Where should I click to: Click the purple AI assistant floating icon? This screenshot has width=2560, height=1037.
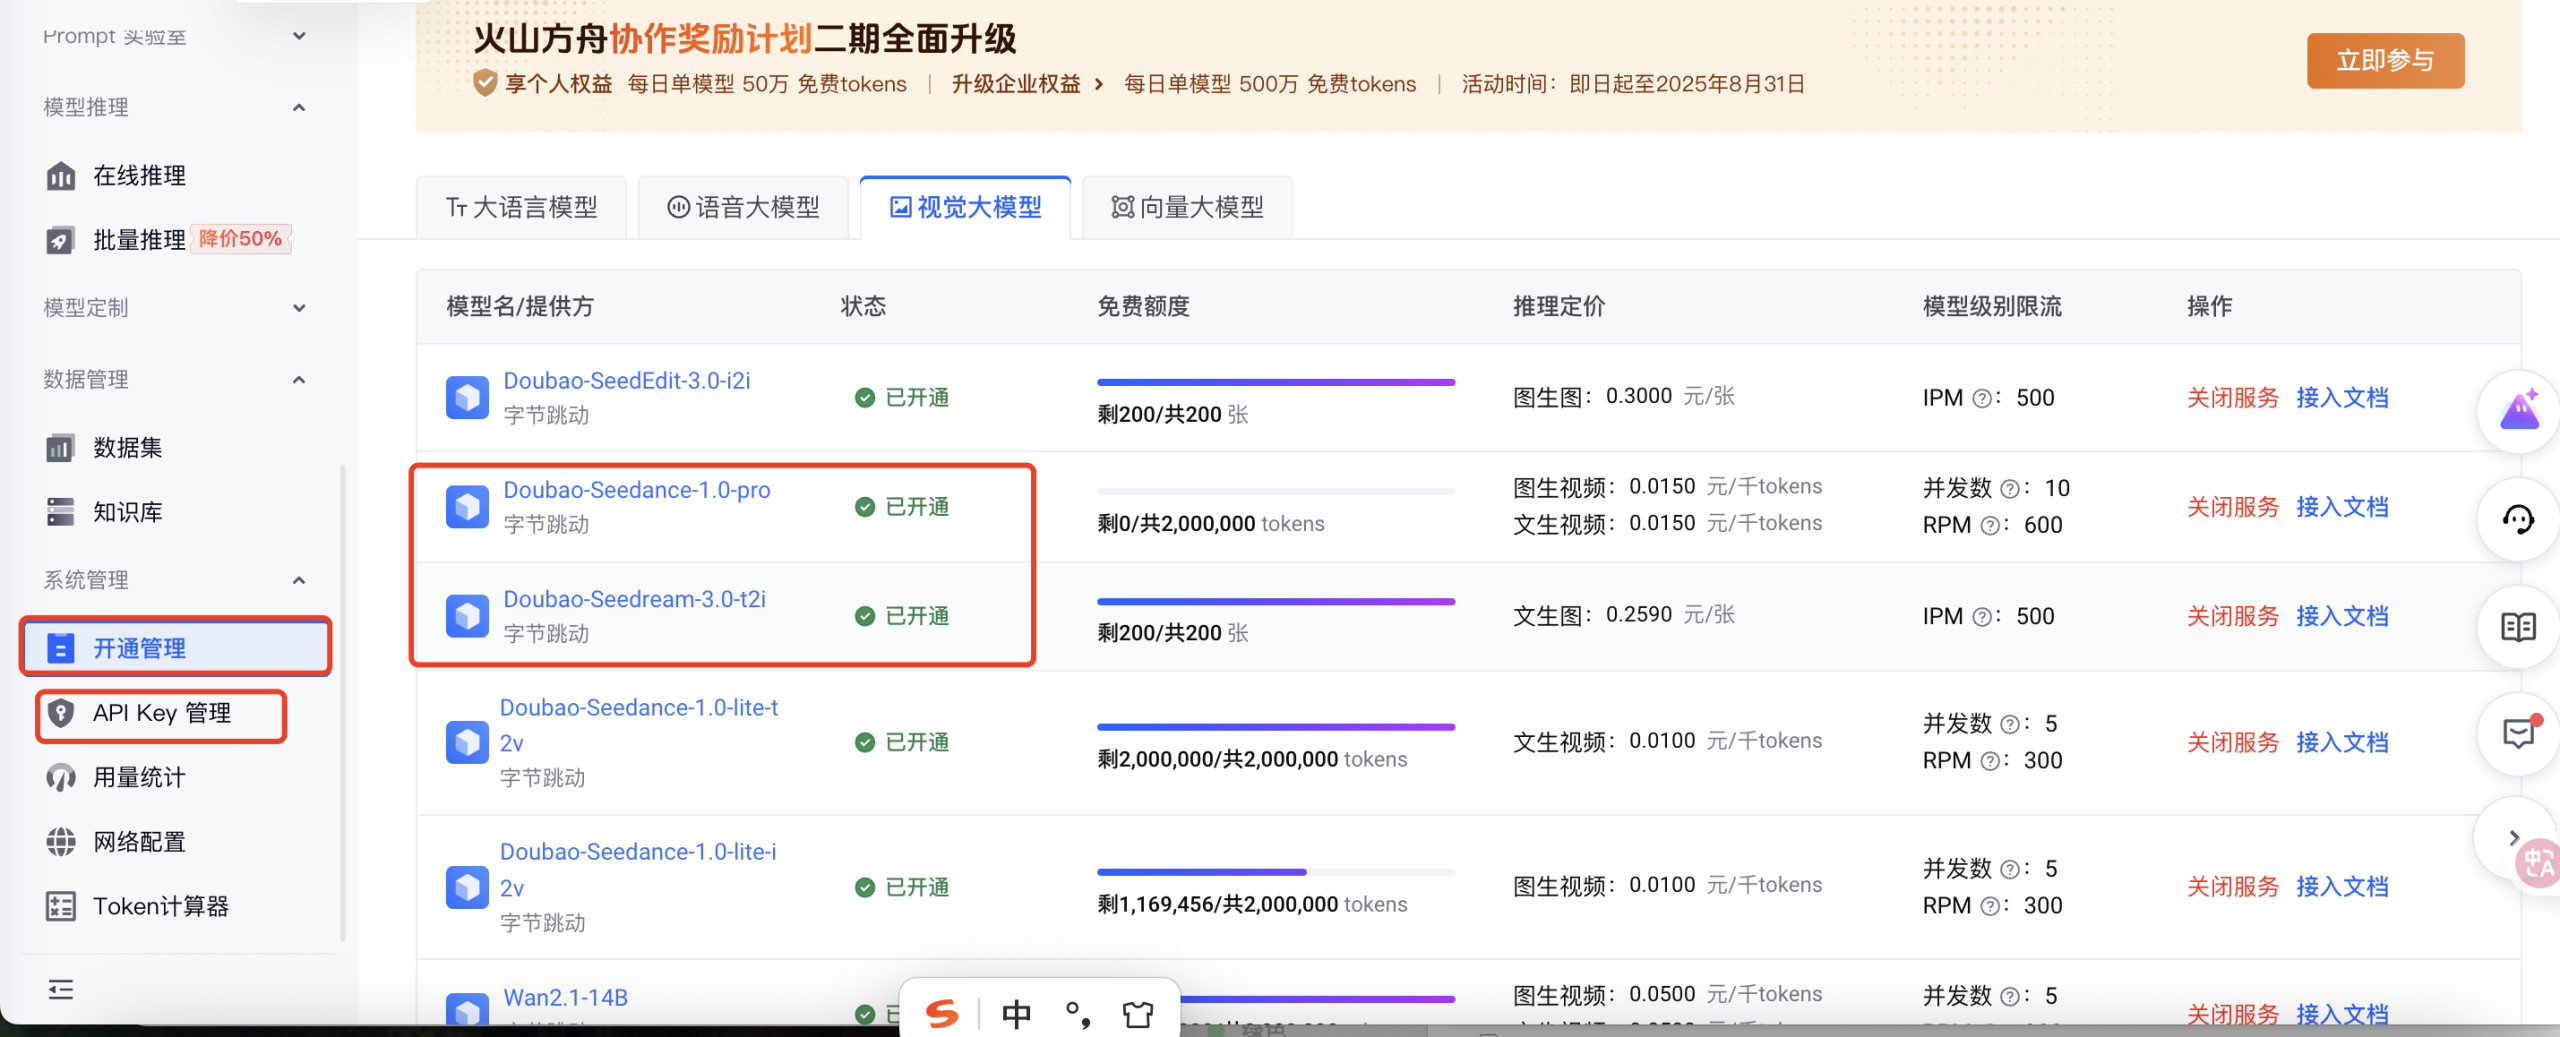pos(2519,411)
